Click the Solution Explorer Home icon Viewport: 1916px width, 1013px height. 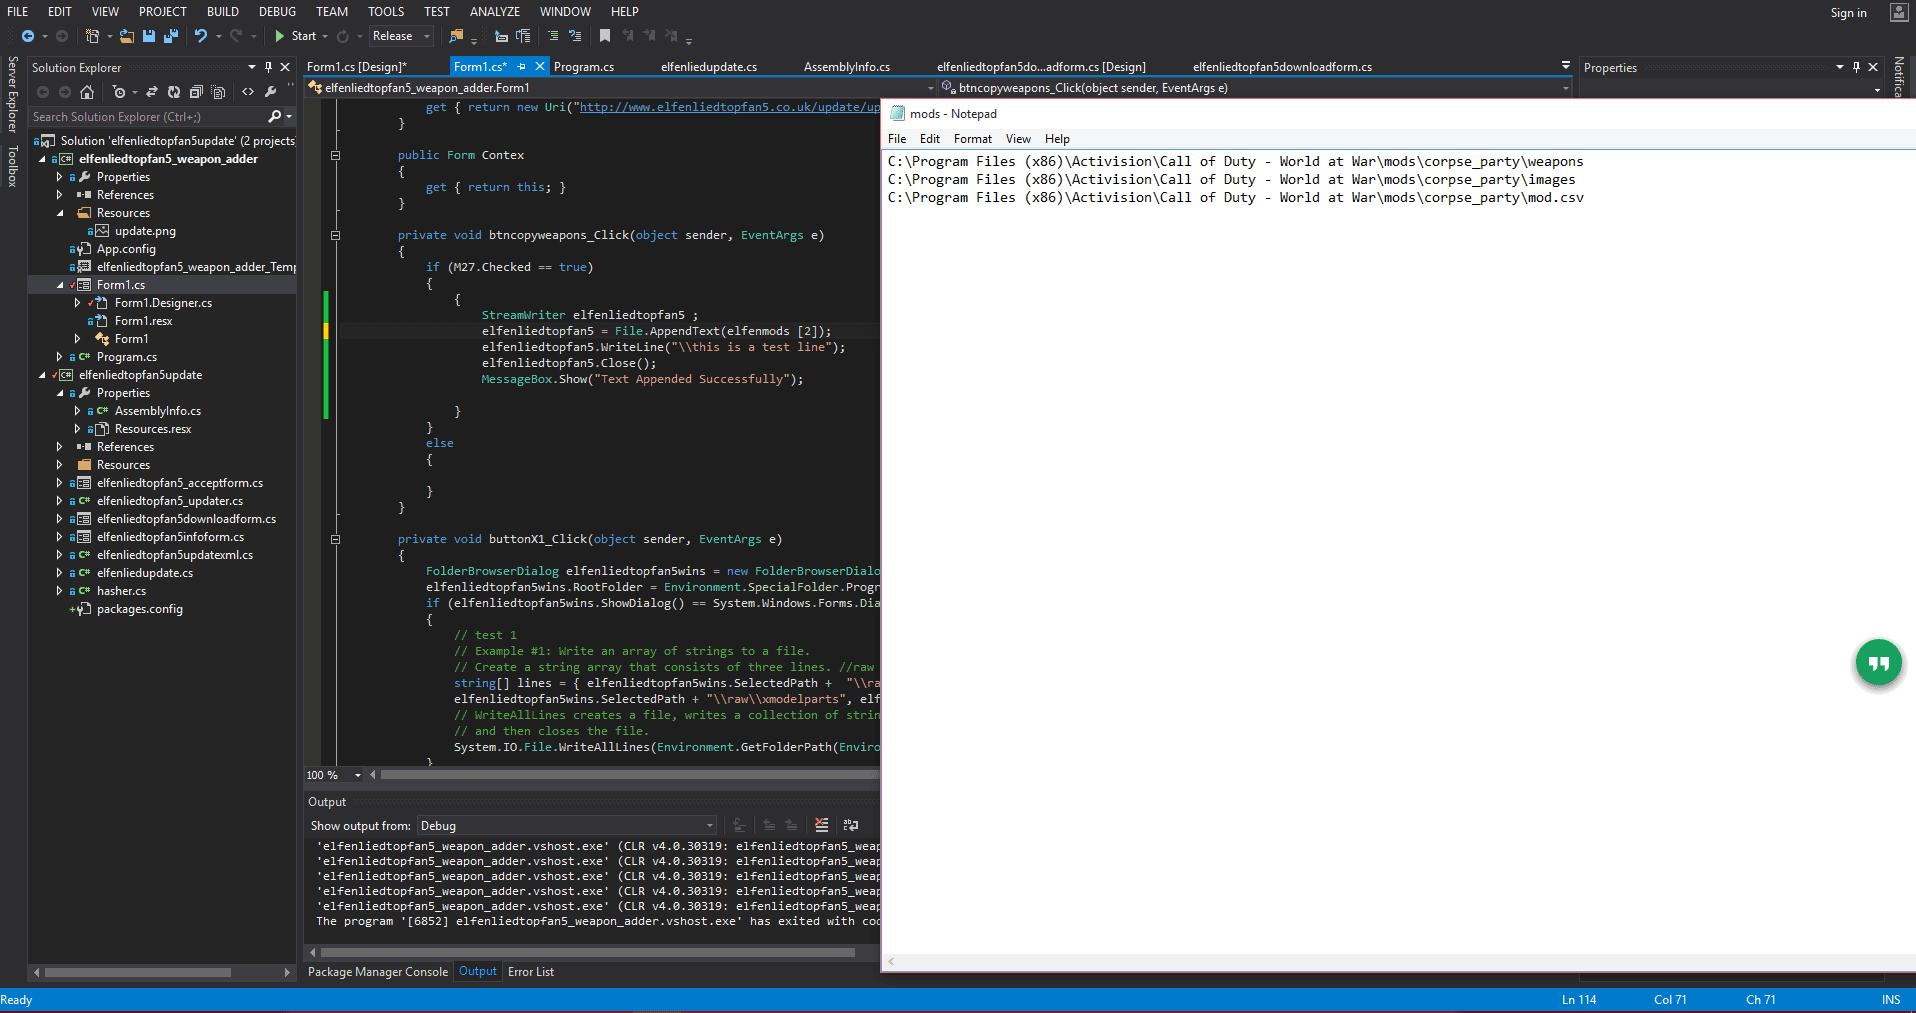[87, 92]
